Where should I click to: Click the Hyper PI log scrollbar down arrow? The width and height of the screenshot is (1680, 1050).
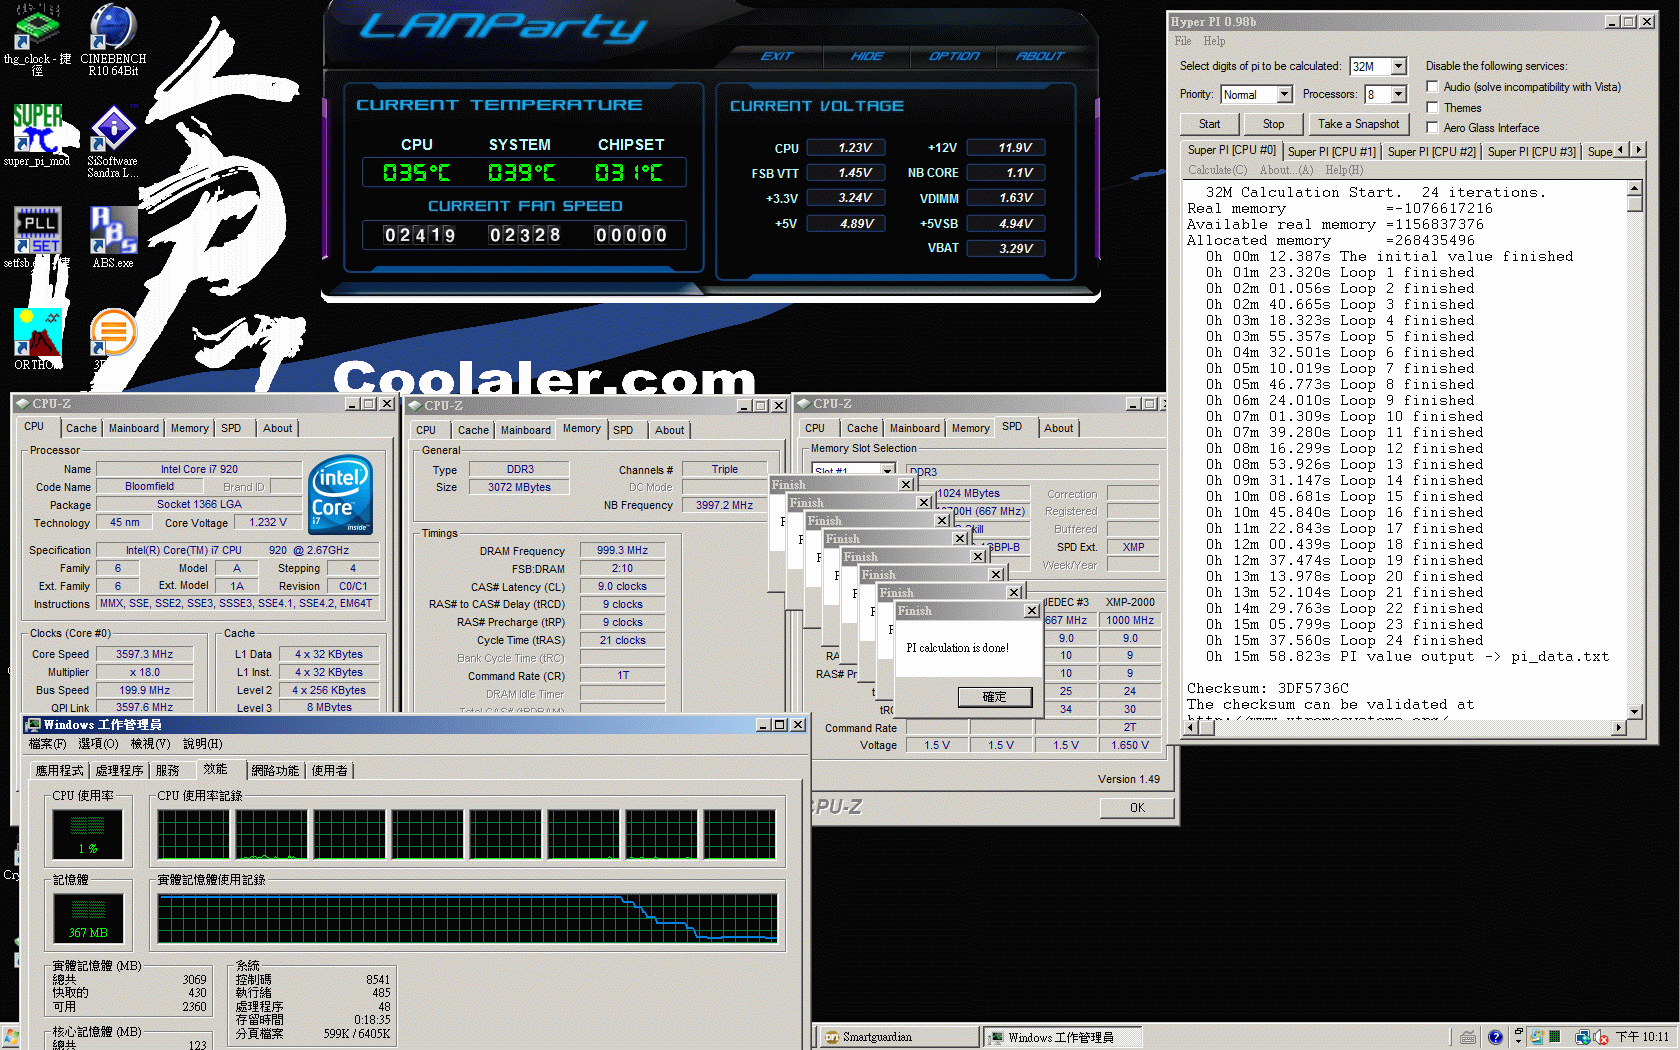1635,712
